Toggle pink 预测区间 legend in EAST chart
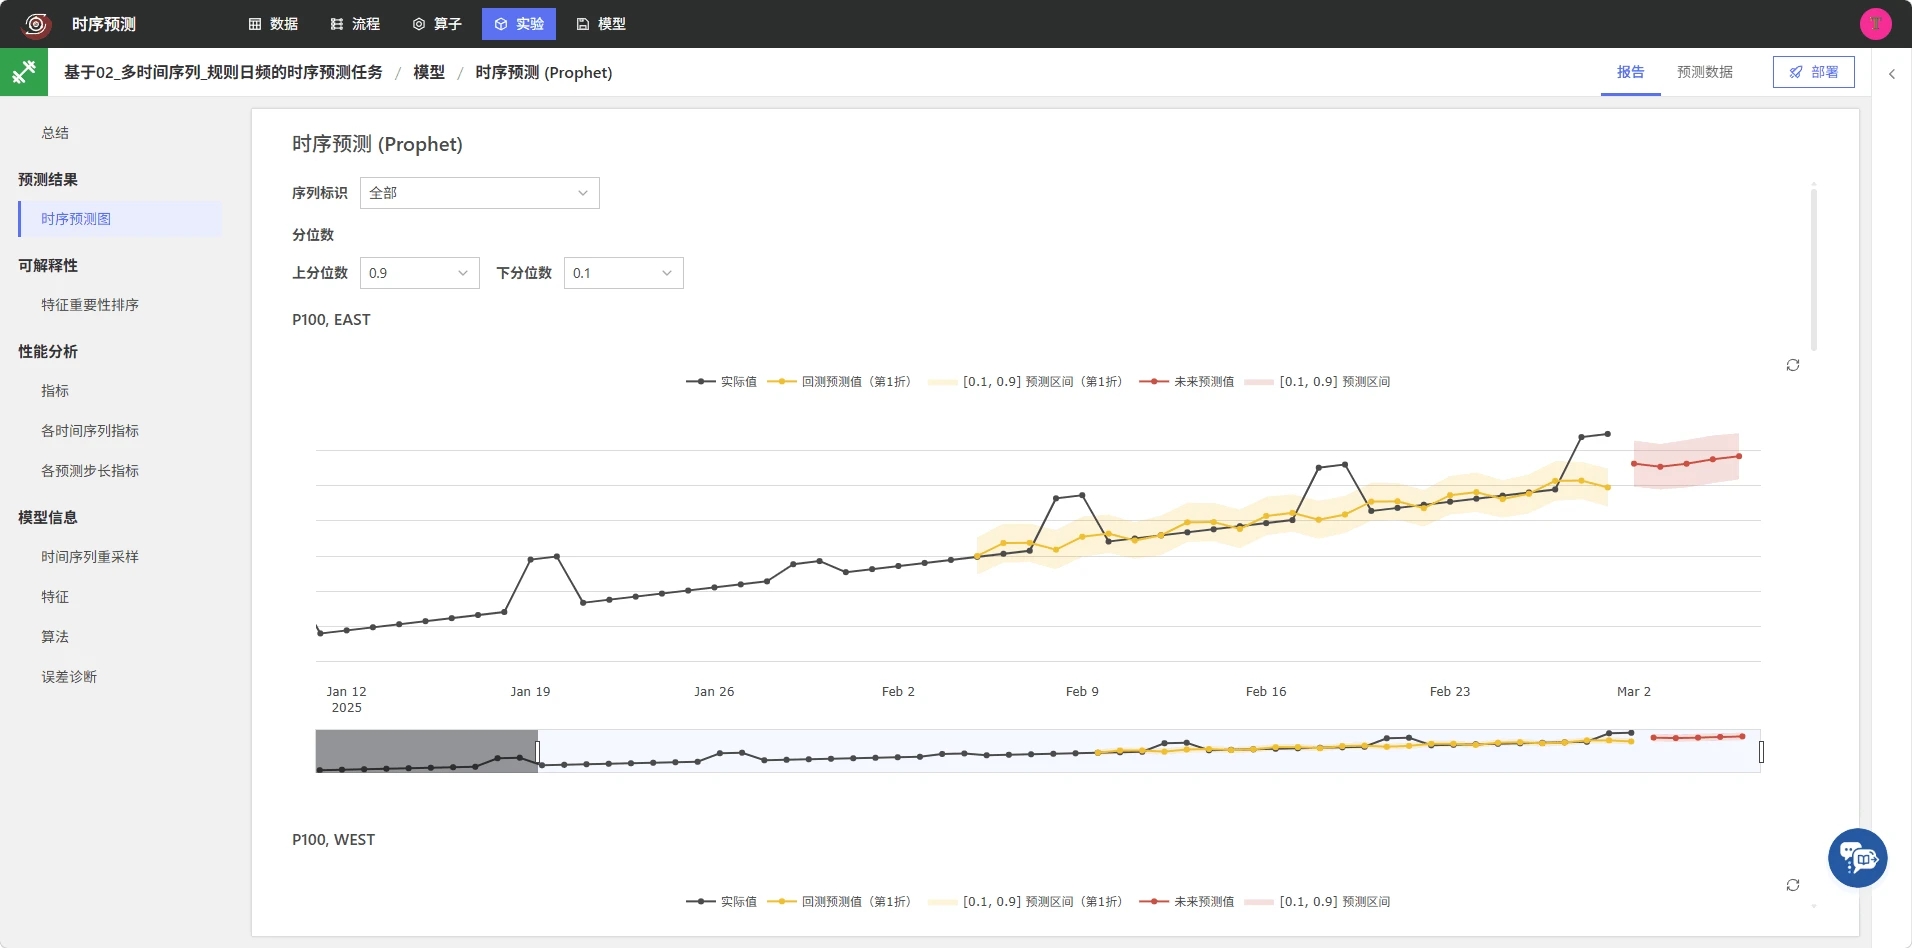Image resolution: width=1912 pixels, height=948 pixels. click(1317, 381)
